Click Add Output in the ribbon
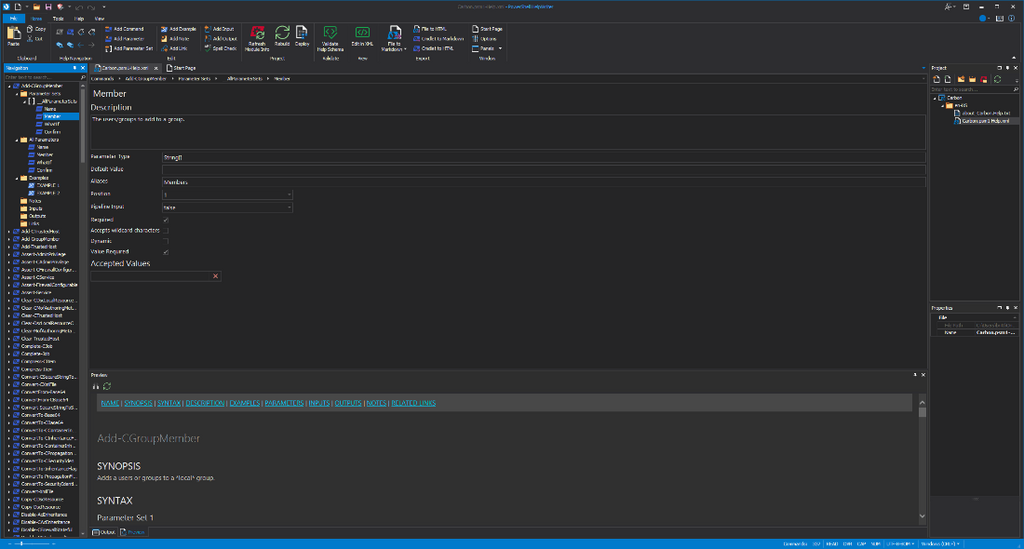 tap(220, 39)
